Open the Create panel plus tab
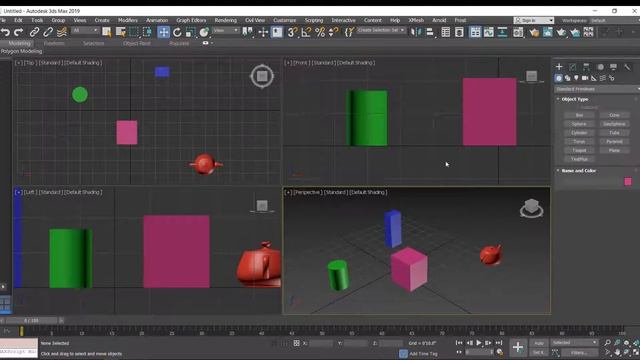Viewport: 640px width, 360px height. 559,67
